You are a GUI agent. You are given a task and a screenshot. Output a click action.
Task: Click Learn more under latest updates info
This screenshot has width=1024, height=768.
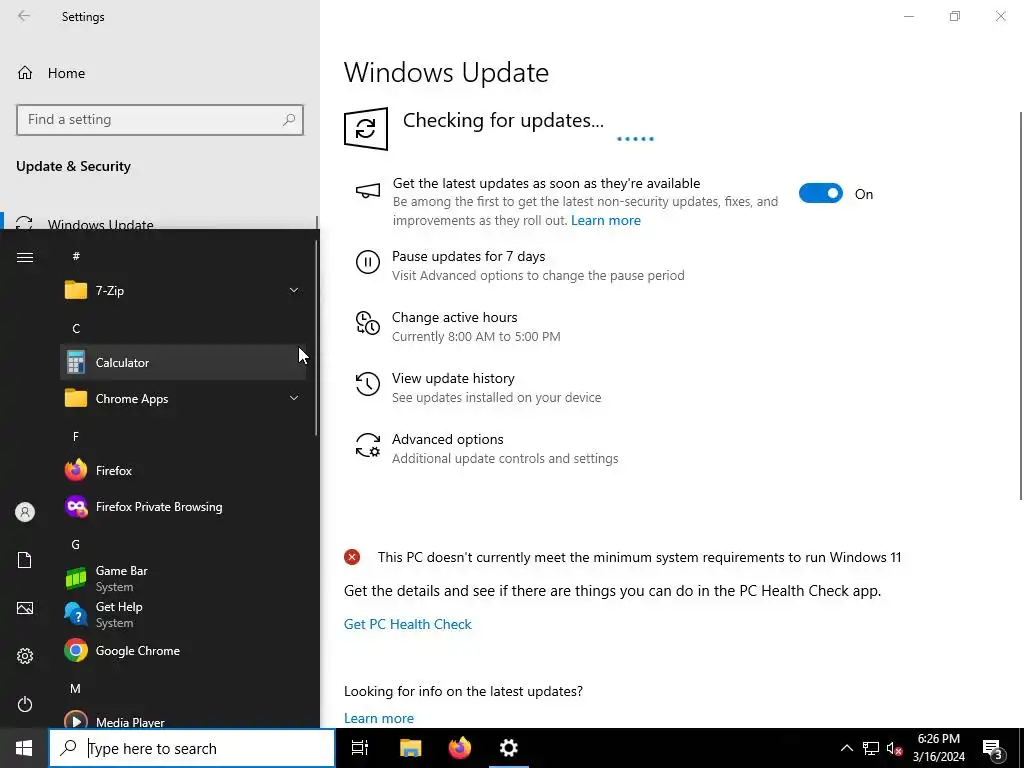pyautogui.click(x=379, y=718)
